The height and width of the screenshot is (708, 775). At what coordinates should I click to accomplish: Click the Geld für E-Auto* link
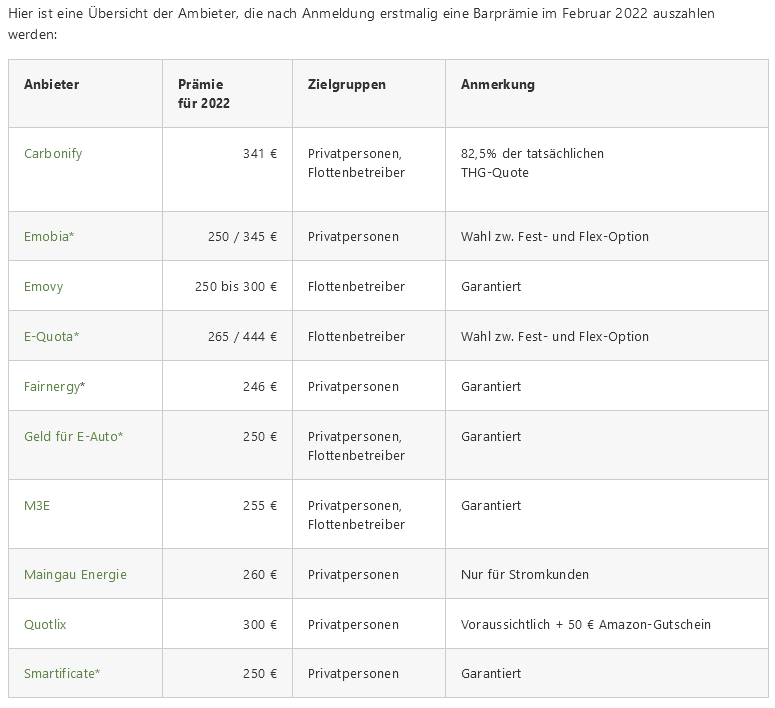pyautogui.click(x=73, y=437)
